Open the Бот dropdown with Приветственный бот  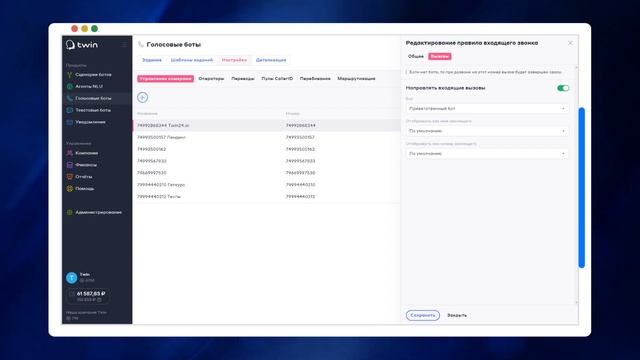pyautogui.click(x=487, y=109)
